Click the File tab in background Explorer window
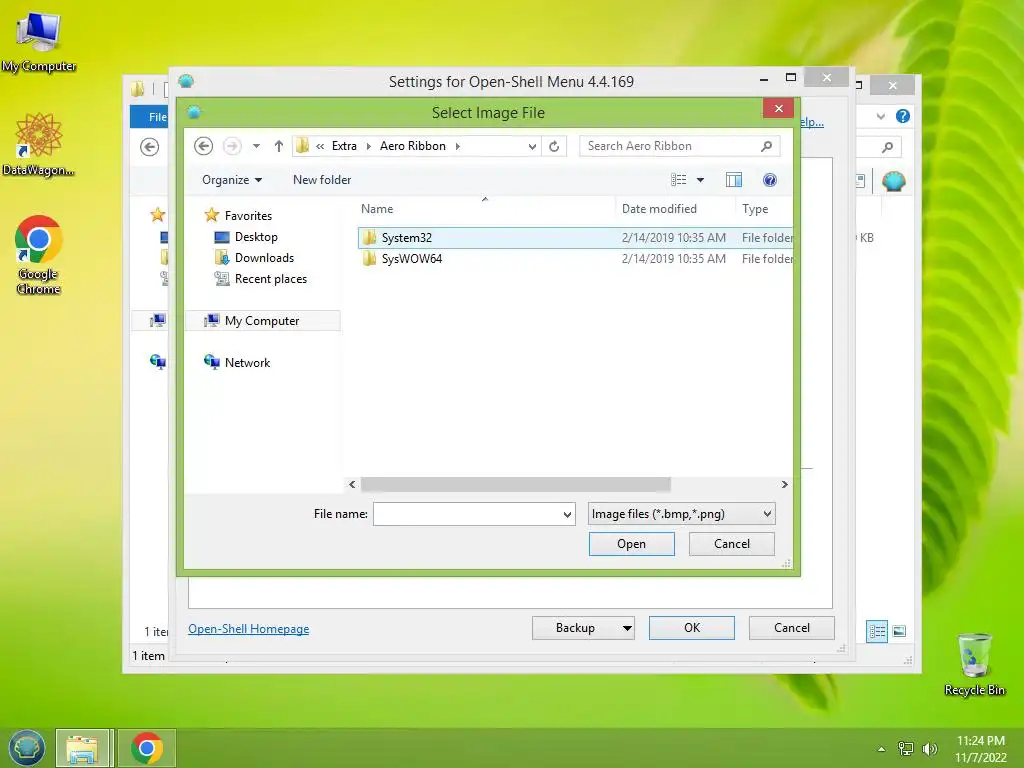Screen dimensions: 1024x768 [x=150, y=117]
